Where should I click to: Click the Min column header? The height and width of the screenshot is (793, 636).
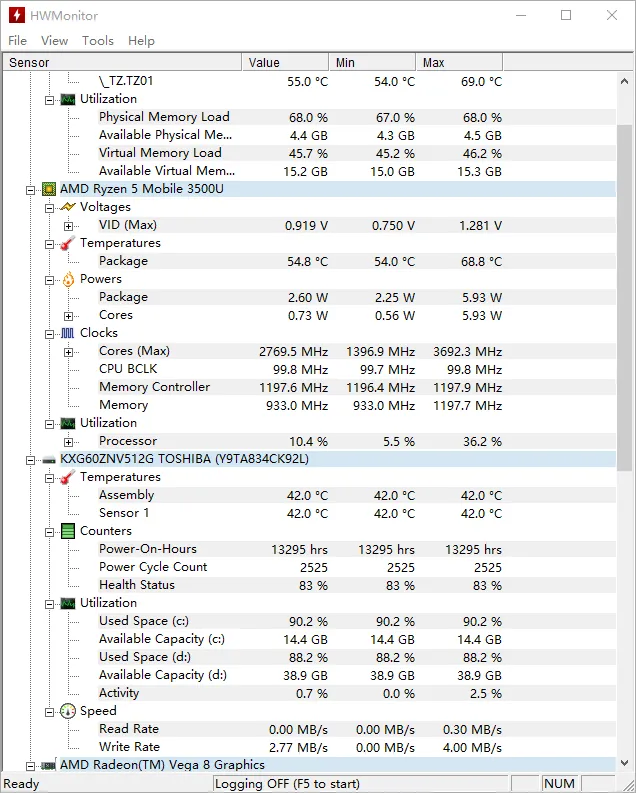tap(372, 62)
